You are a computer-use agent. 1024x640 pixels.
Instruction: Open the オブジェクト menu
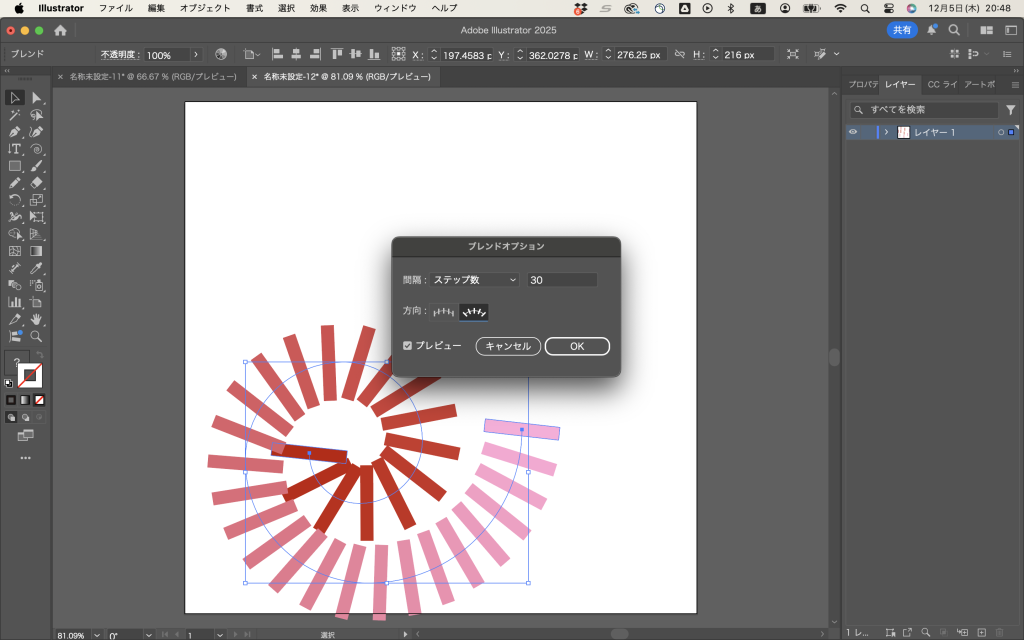coord(204,8)
